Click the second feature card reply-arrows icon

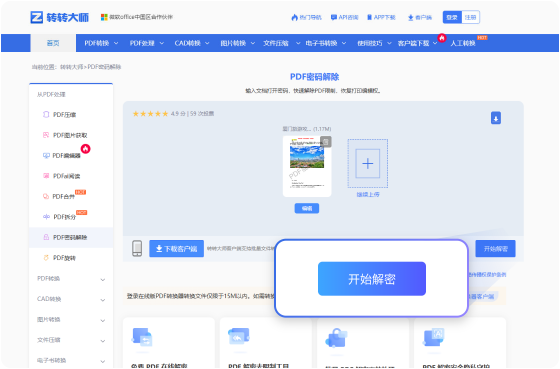click(239, 336)
